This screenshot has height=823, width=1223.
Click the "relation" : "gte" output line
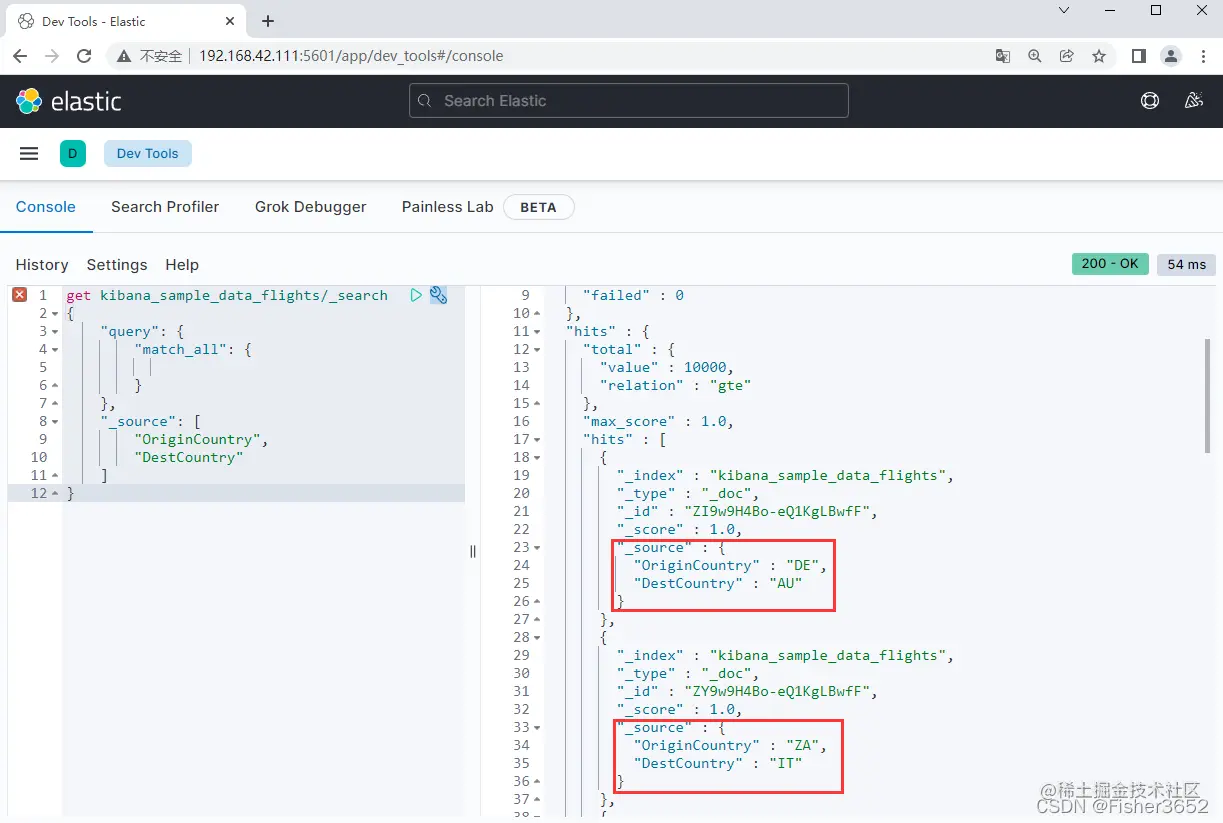coord(675,386)
